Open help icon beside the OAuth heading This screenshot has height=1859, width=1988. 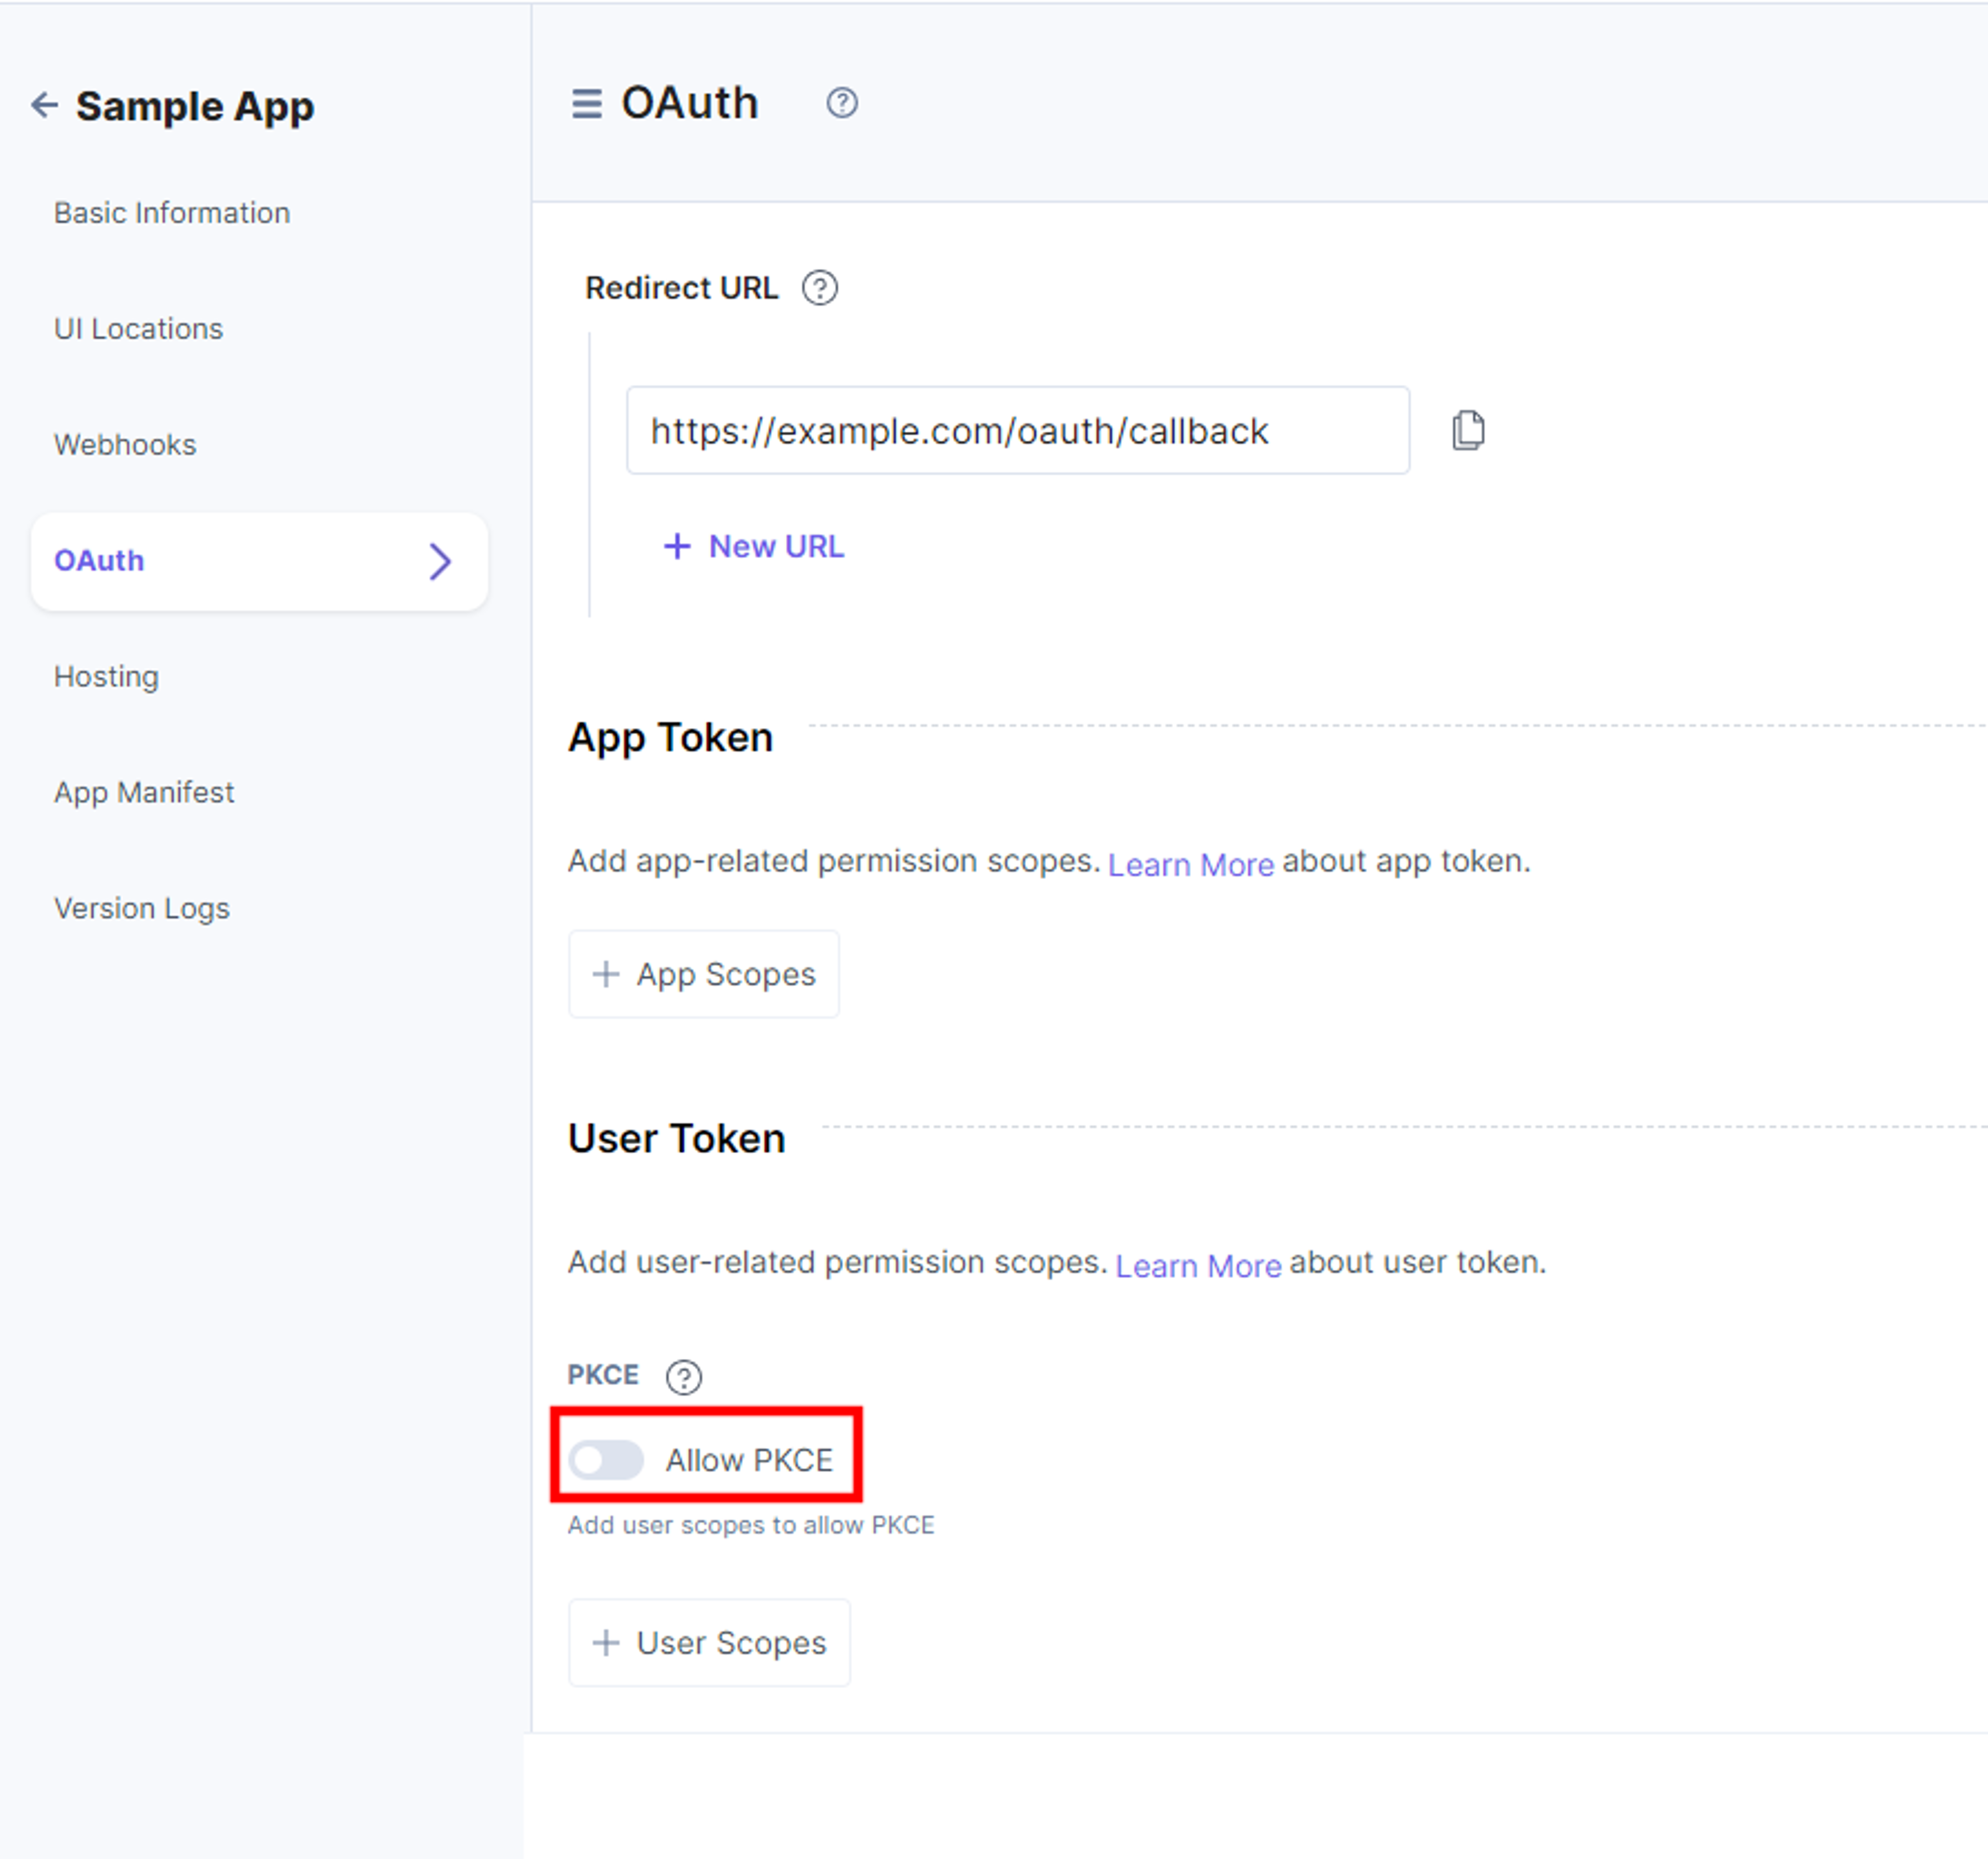tap(842, 103)
